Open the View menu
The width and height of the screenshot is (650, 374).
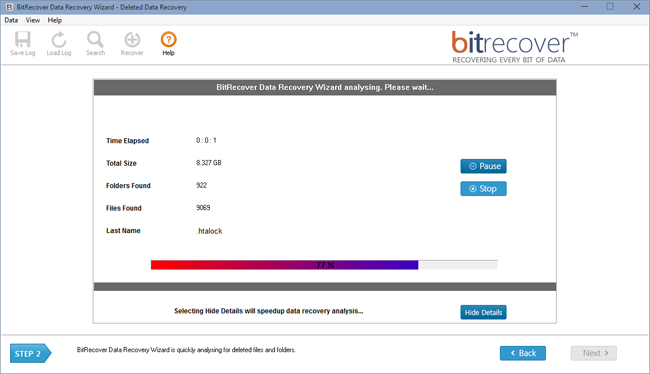coord(33,20)
